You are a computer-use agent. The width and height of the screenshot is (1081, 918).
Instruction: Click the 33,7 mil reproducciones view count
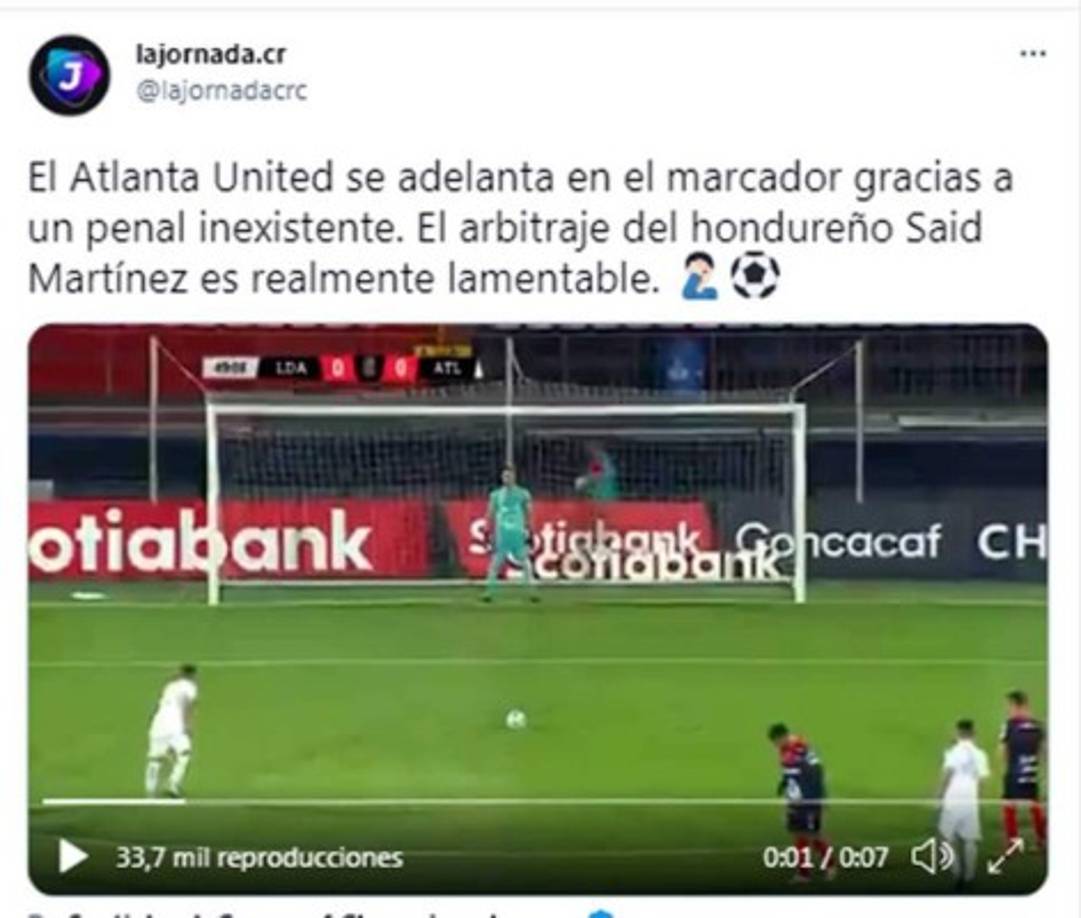coord(259,857)
